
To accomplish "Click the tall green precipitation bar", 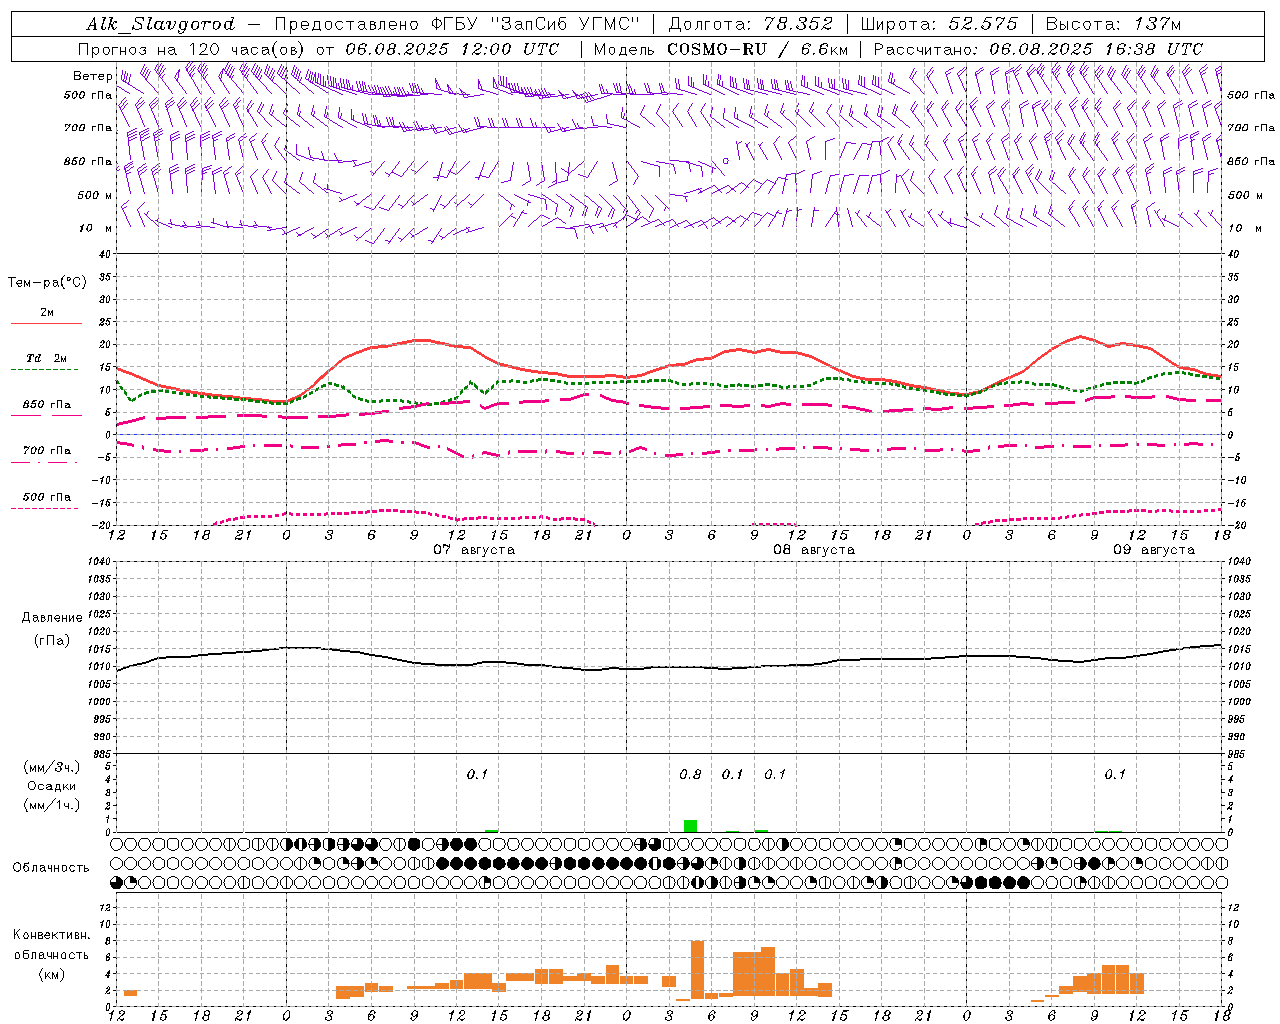I will 690,826.
